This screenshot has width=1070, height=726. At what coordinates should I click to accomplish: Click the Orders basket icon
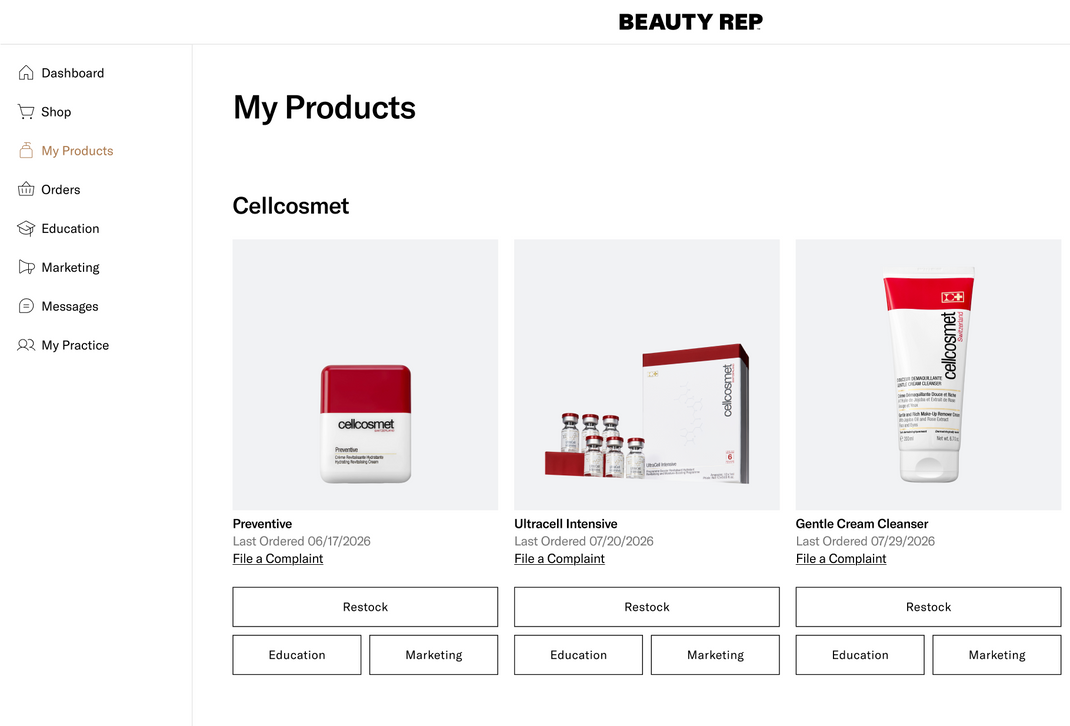(x=26, y=190)
